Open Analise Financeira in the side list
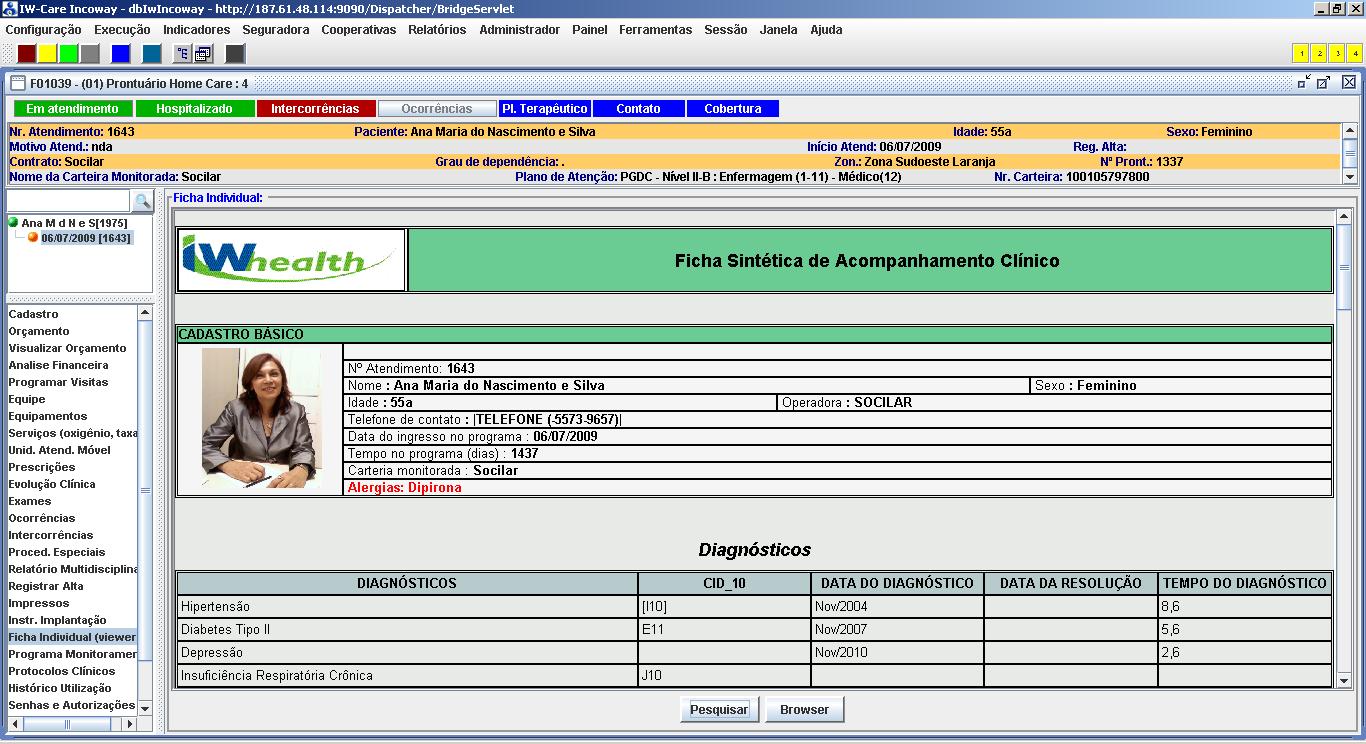The height and width of the screenshot is (744, 1366). coord(58,365)
